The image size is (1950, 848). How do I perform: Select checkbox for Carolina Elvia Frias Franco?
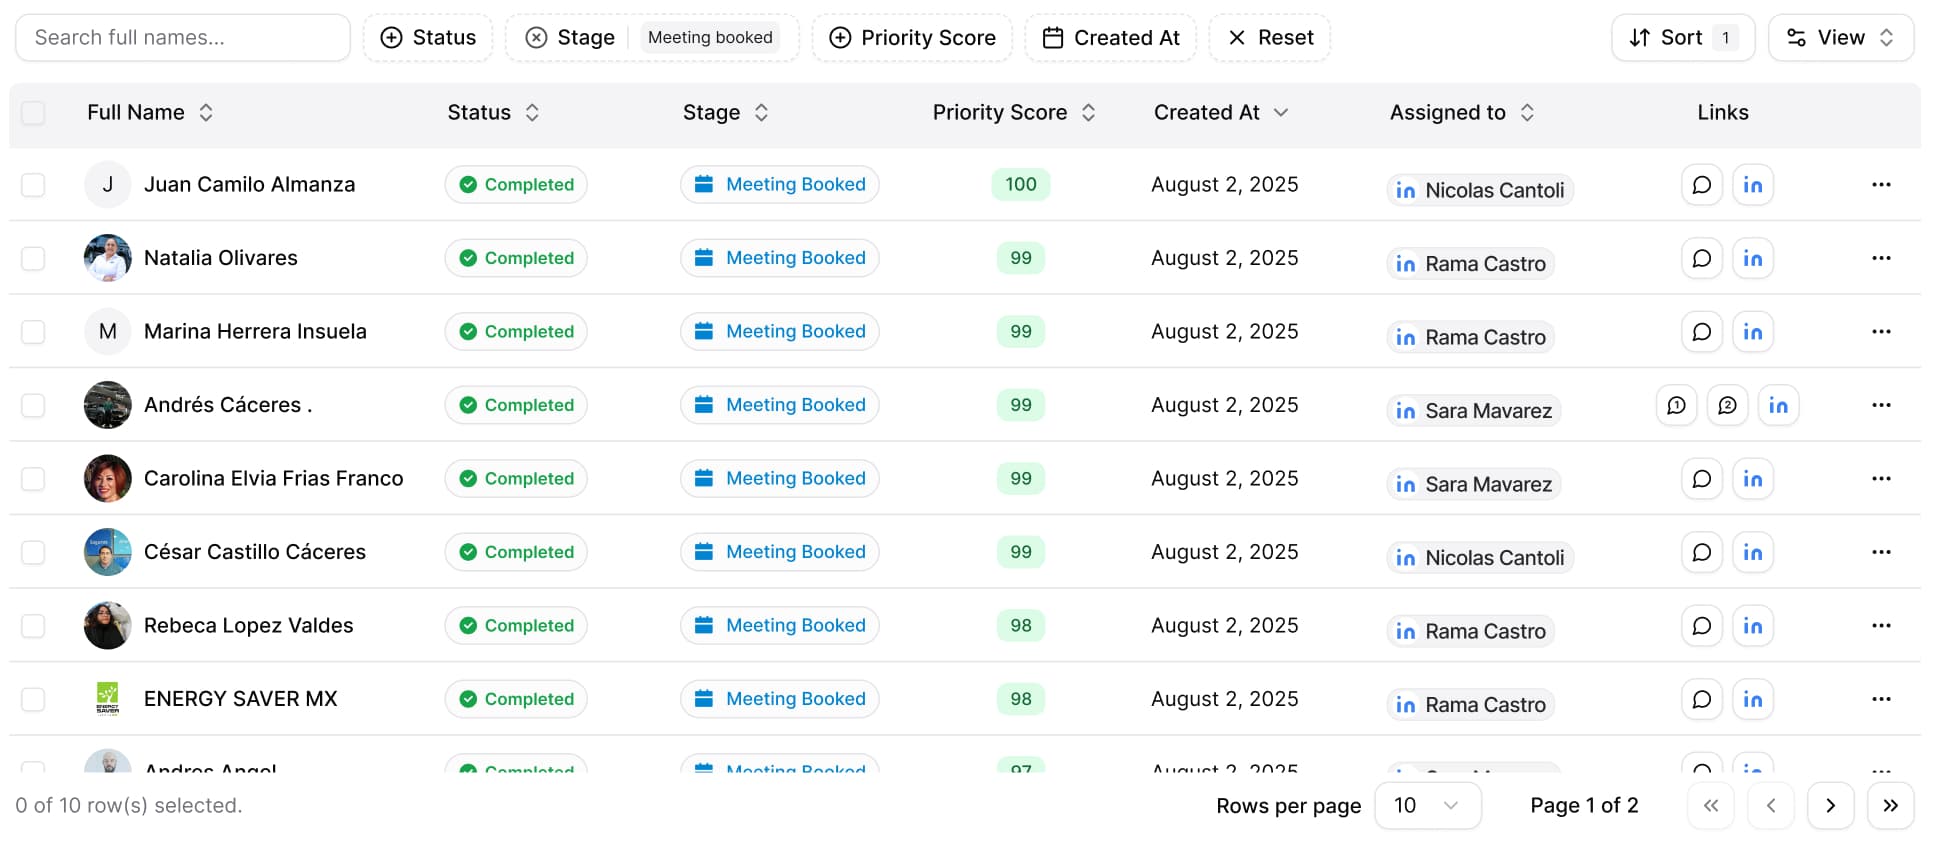tap(33, 479)
